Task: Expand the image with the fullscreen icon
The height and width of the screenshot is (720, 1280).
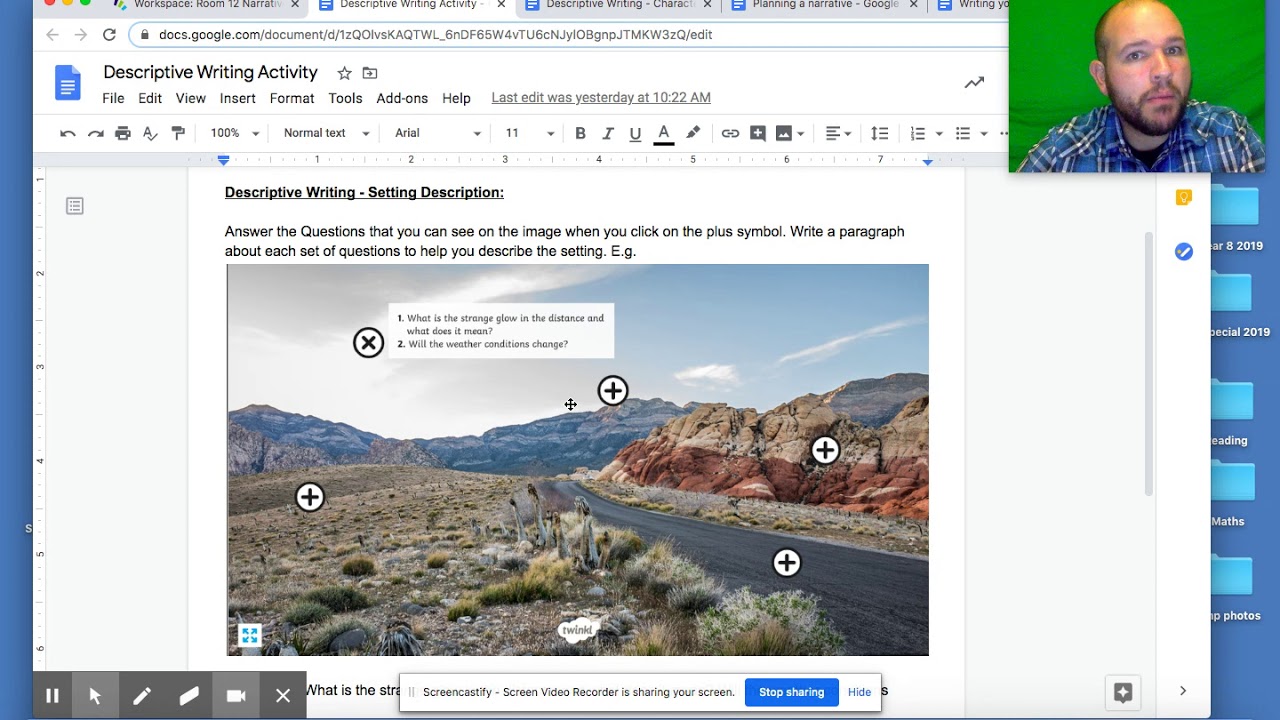Action: point(249,635)
